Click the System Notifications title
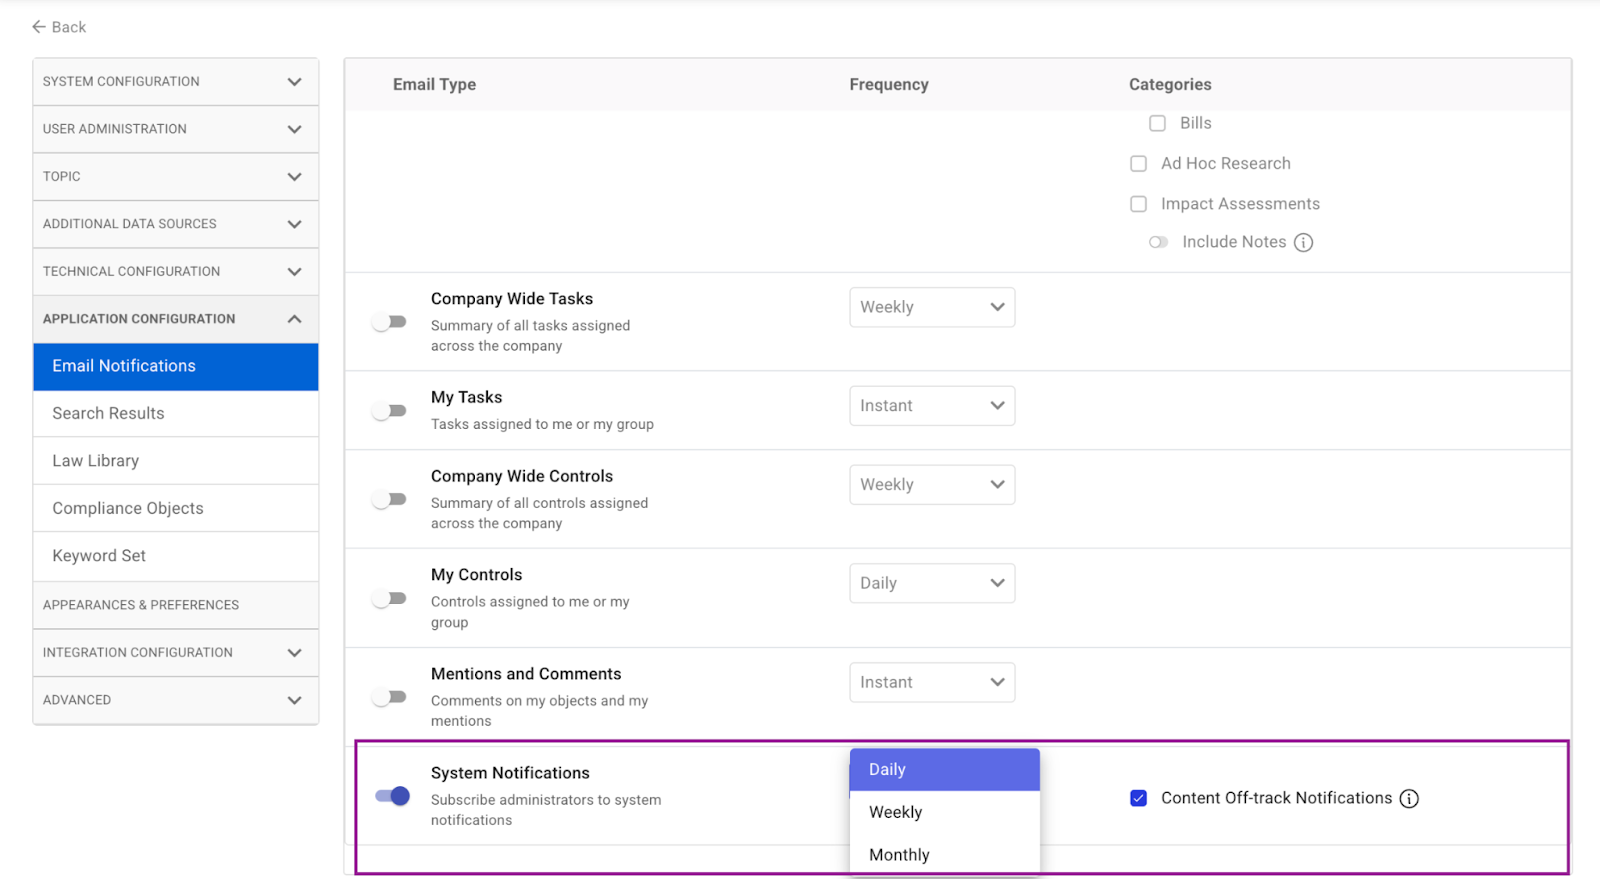Screen dimensions: 1600x879 tap(510, 773)
